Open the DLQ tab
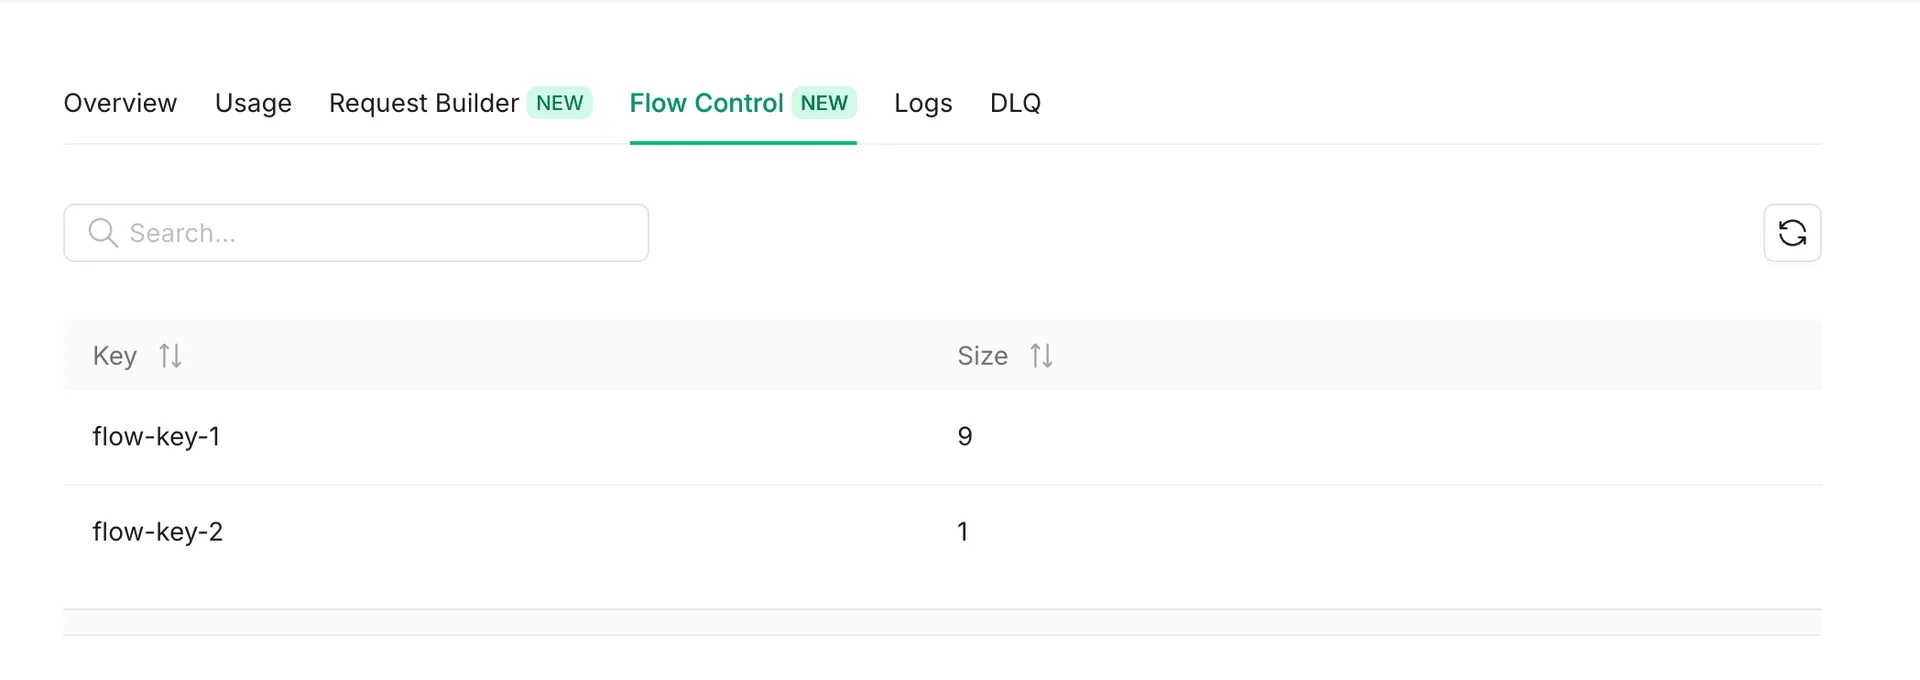Screen dimensions: 1920x680 click(1015, 103)
